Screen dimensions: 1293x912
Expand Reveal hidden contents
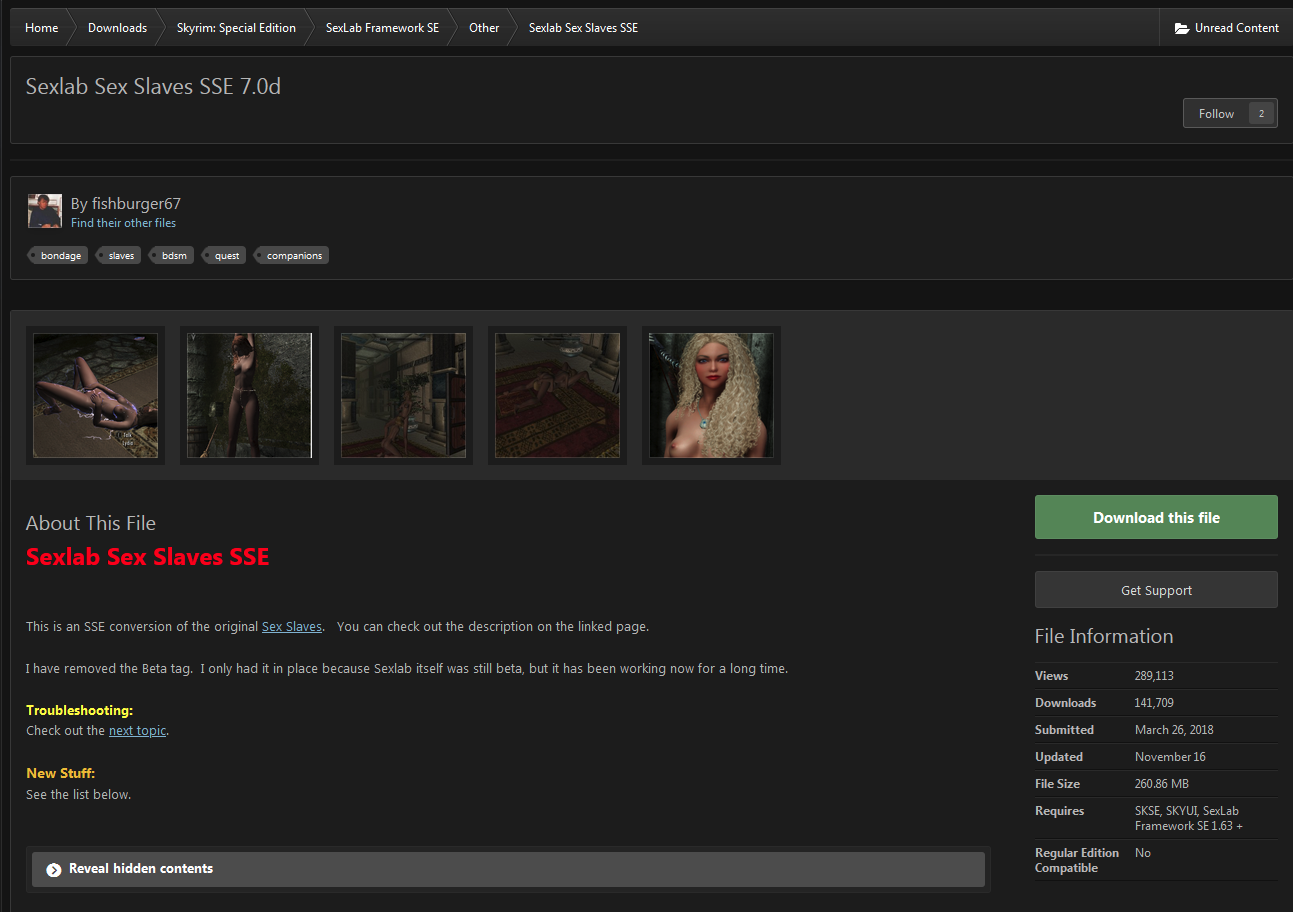[x=508, y=869]
